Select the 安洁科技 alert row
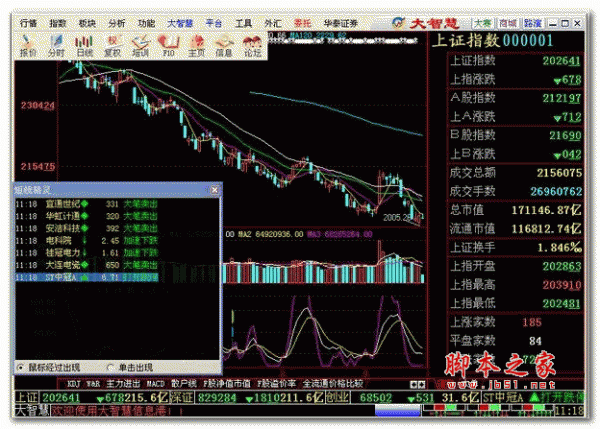This screenshot has width=600, height=429. pos(87,228)
